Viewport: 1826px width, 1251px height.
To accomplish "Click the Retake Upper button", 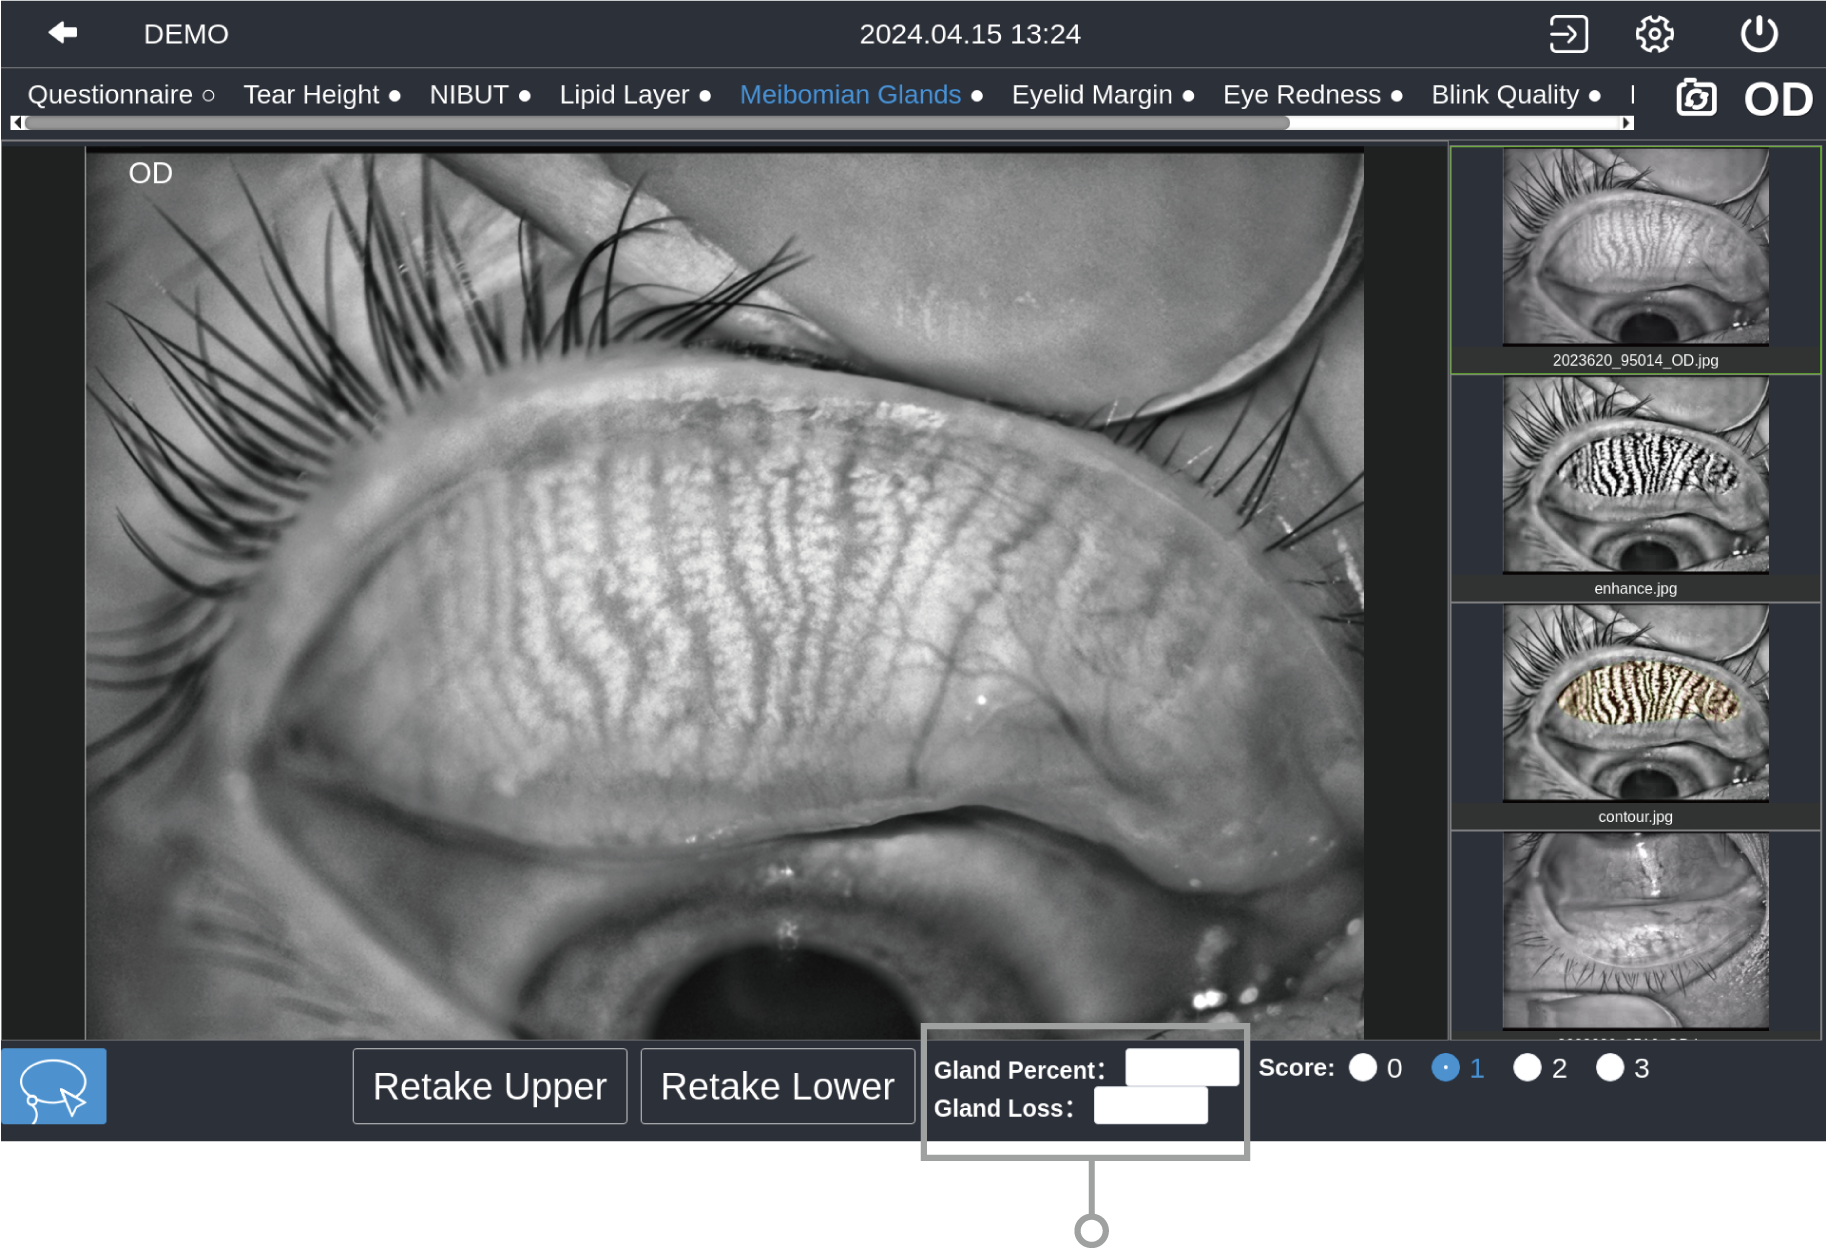I will click(490, 1086).
